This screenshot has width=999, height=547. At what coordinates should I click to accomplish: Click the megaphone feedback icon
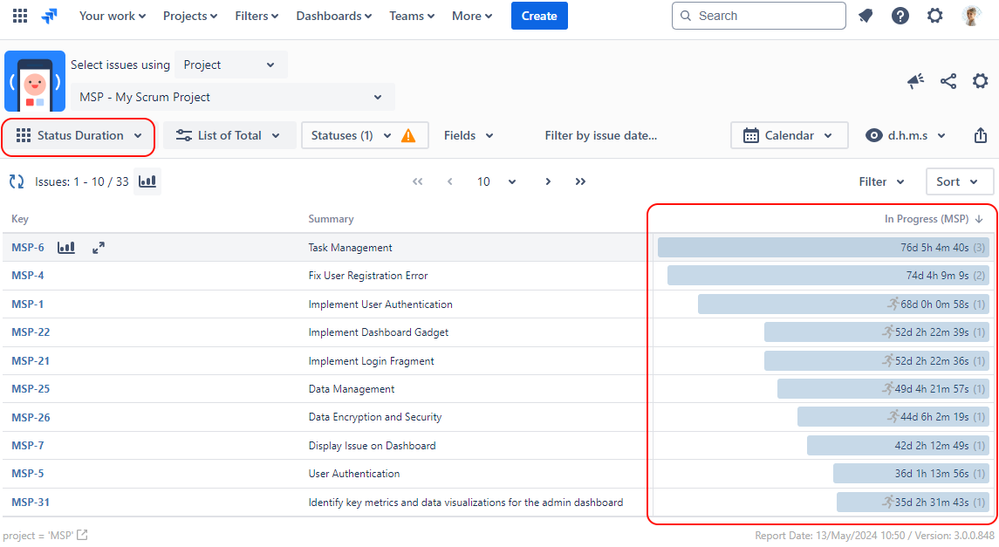click(916, 81)
